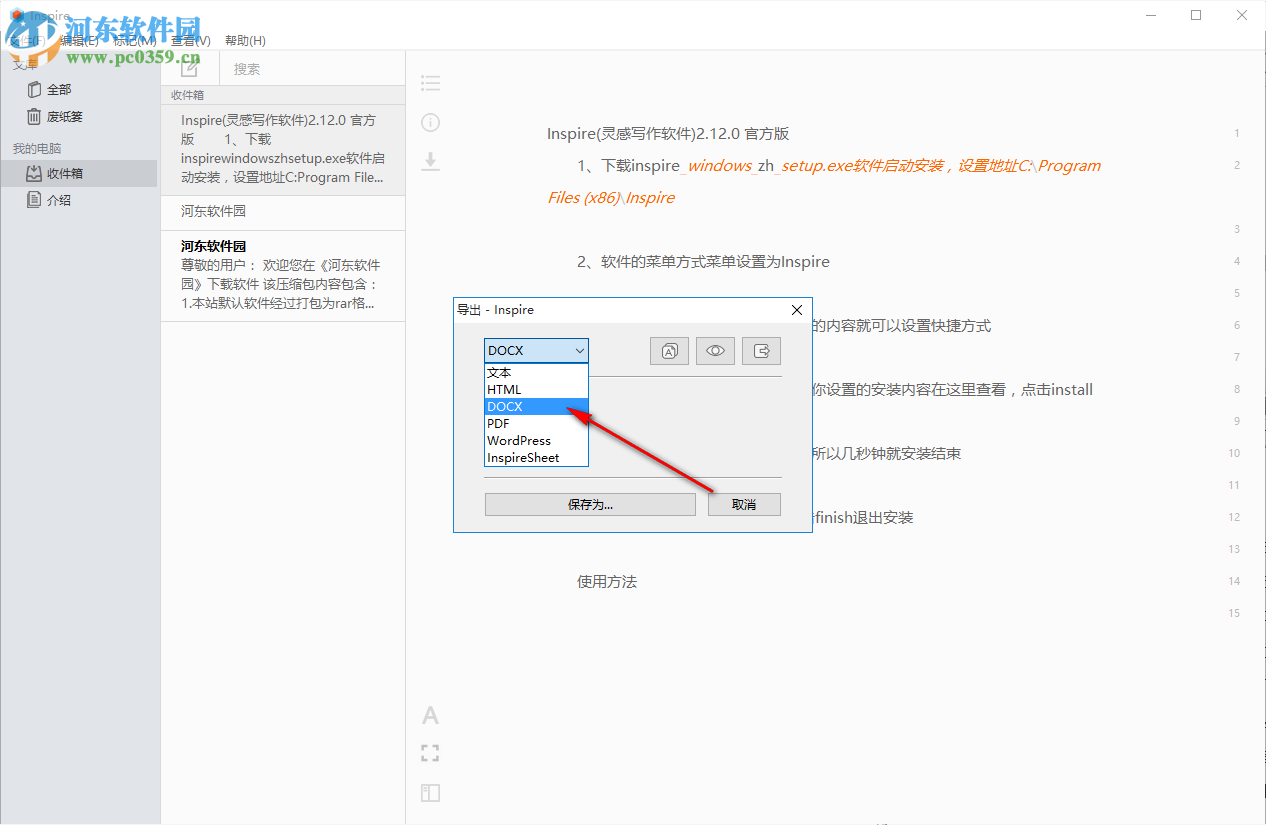Open the blank 河东软件园 note in list
The width and height of the screenshot is (1266, 825).
click(x=283, y=212)
